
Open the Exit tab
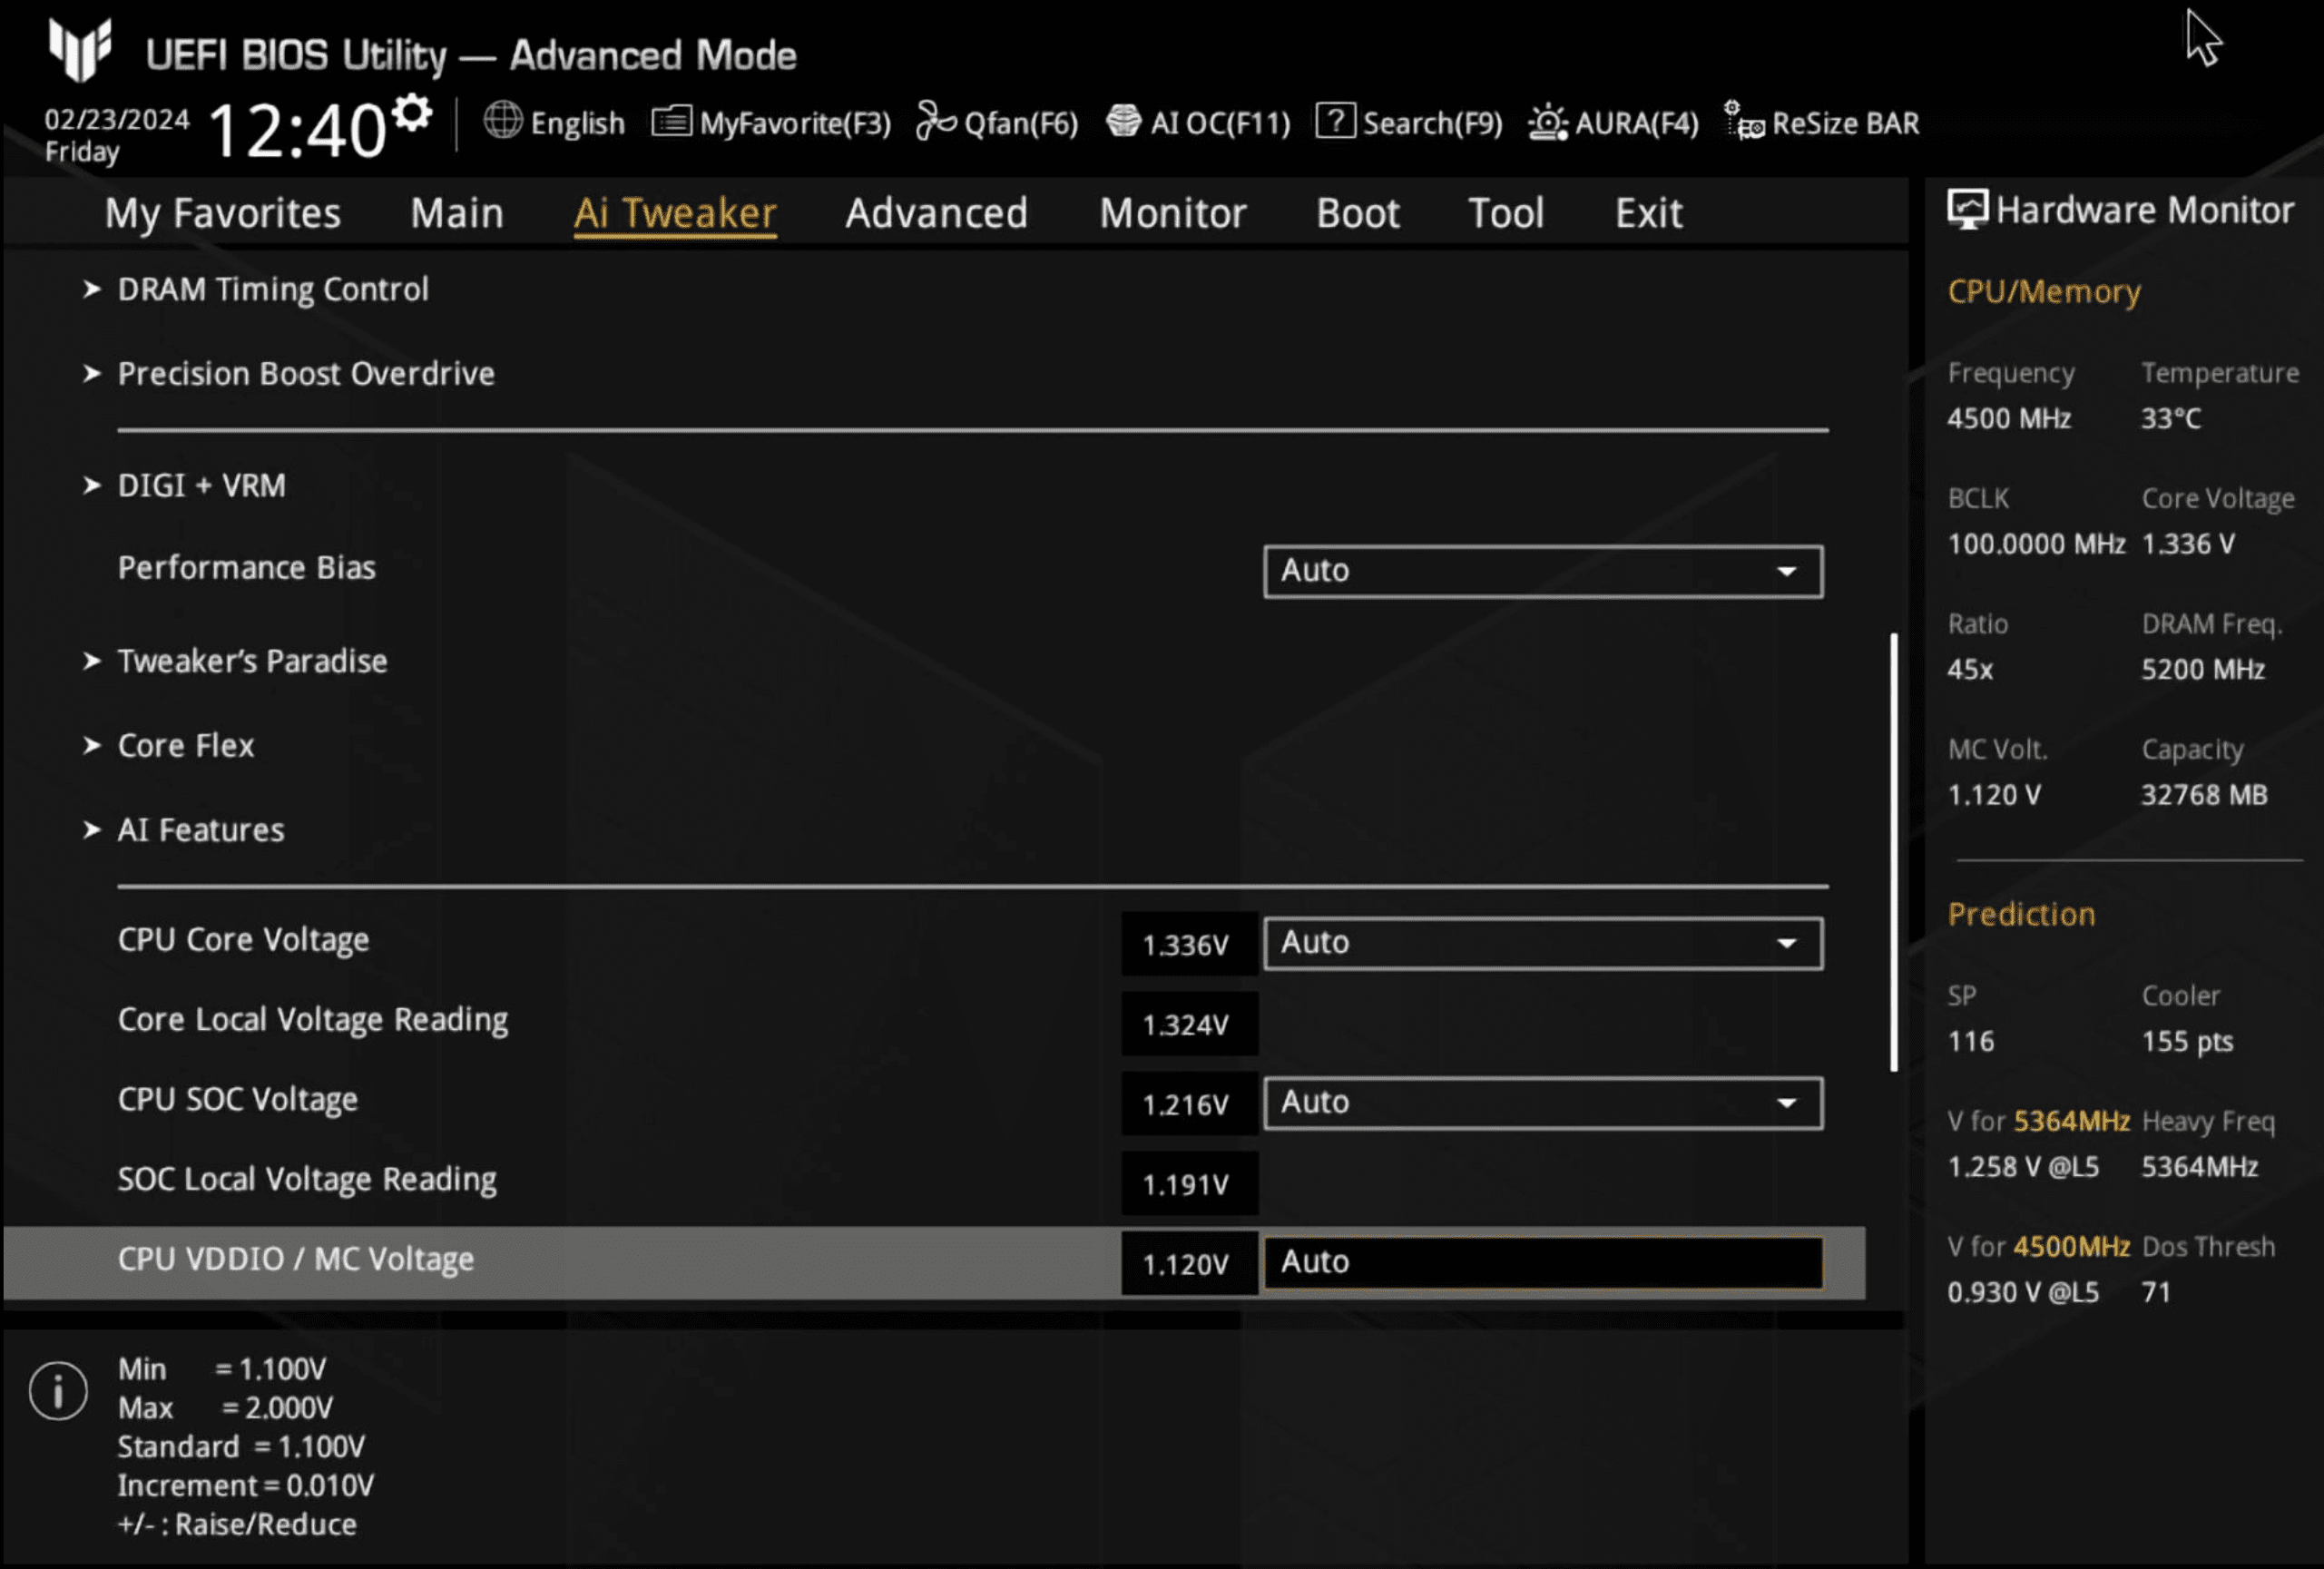pyautogui.click(x=1649, y=213)
